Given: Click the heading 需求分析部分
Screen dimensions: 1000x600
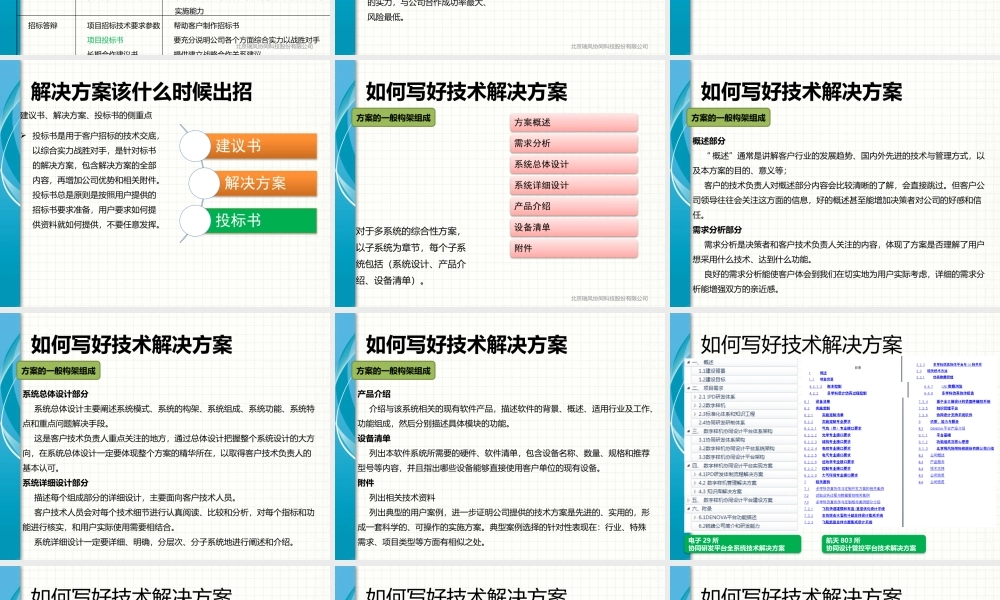Looking at the screenshot, I should (717, 230).
